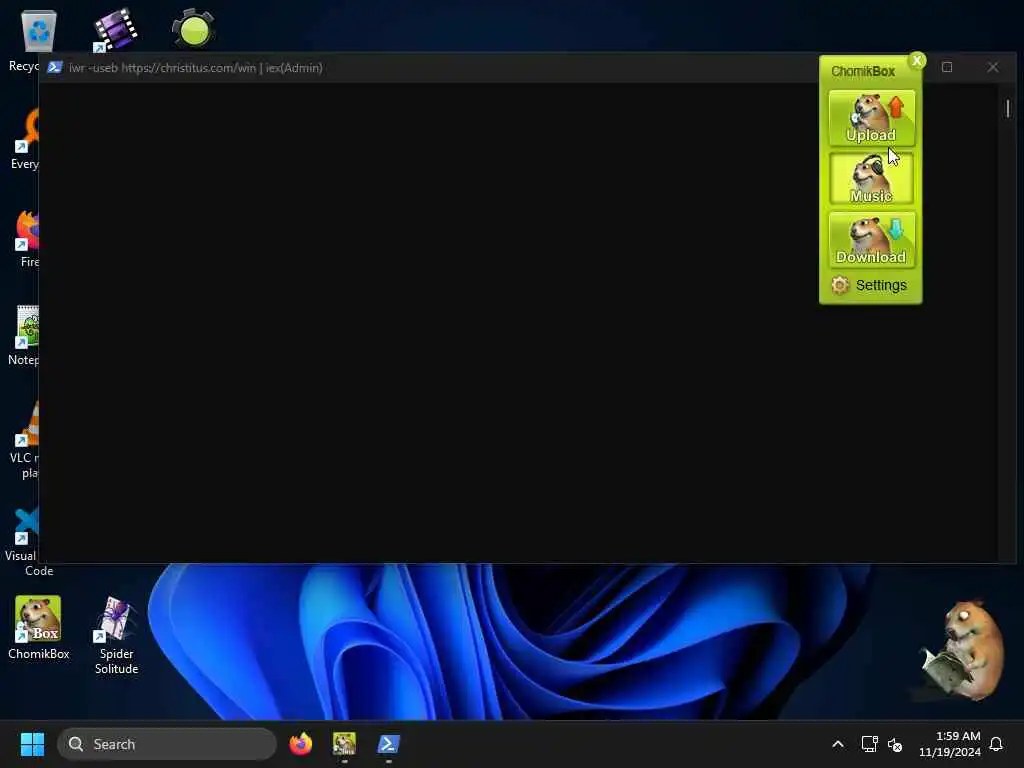This screenshot has height=768, width=1024.
Task: Close the ChomikBox widget with green X
Action: pos(917,61)
